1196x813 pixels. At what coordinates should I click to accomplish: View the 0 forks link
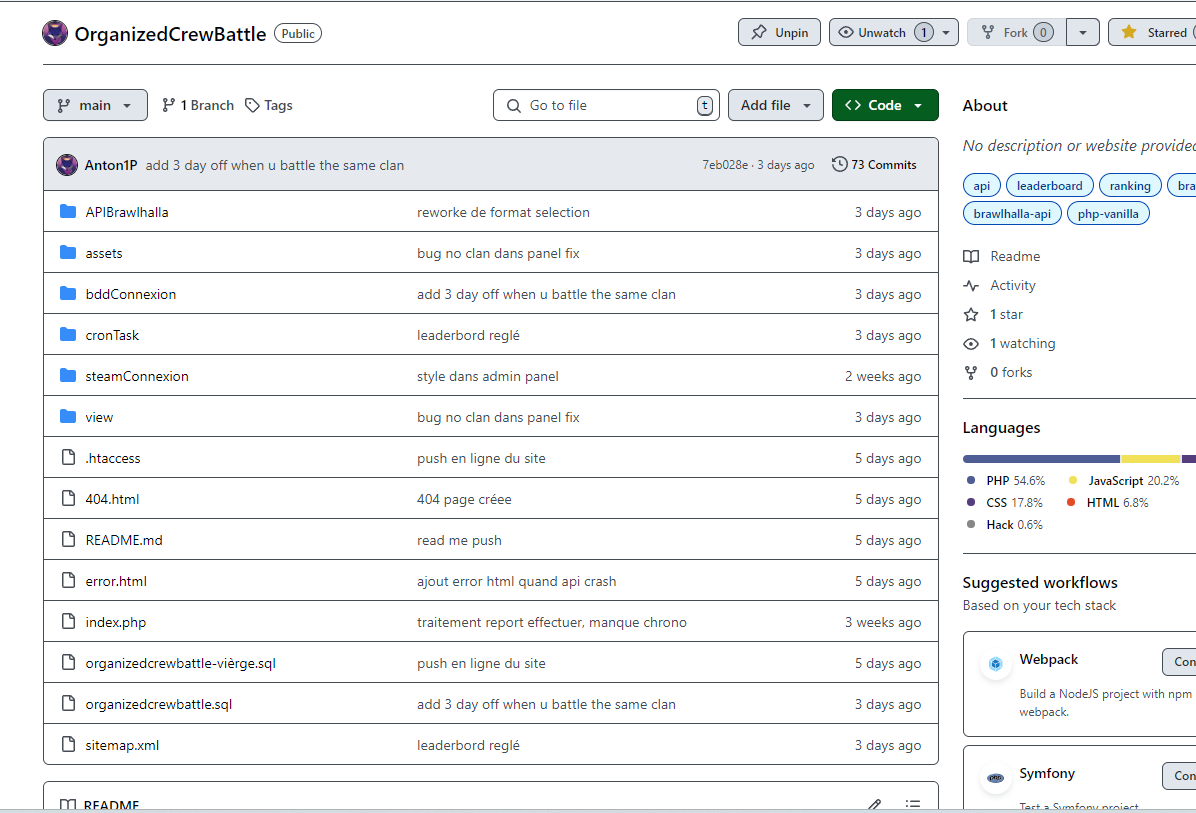coord(998,372)
